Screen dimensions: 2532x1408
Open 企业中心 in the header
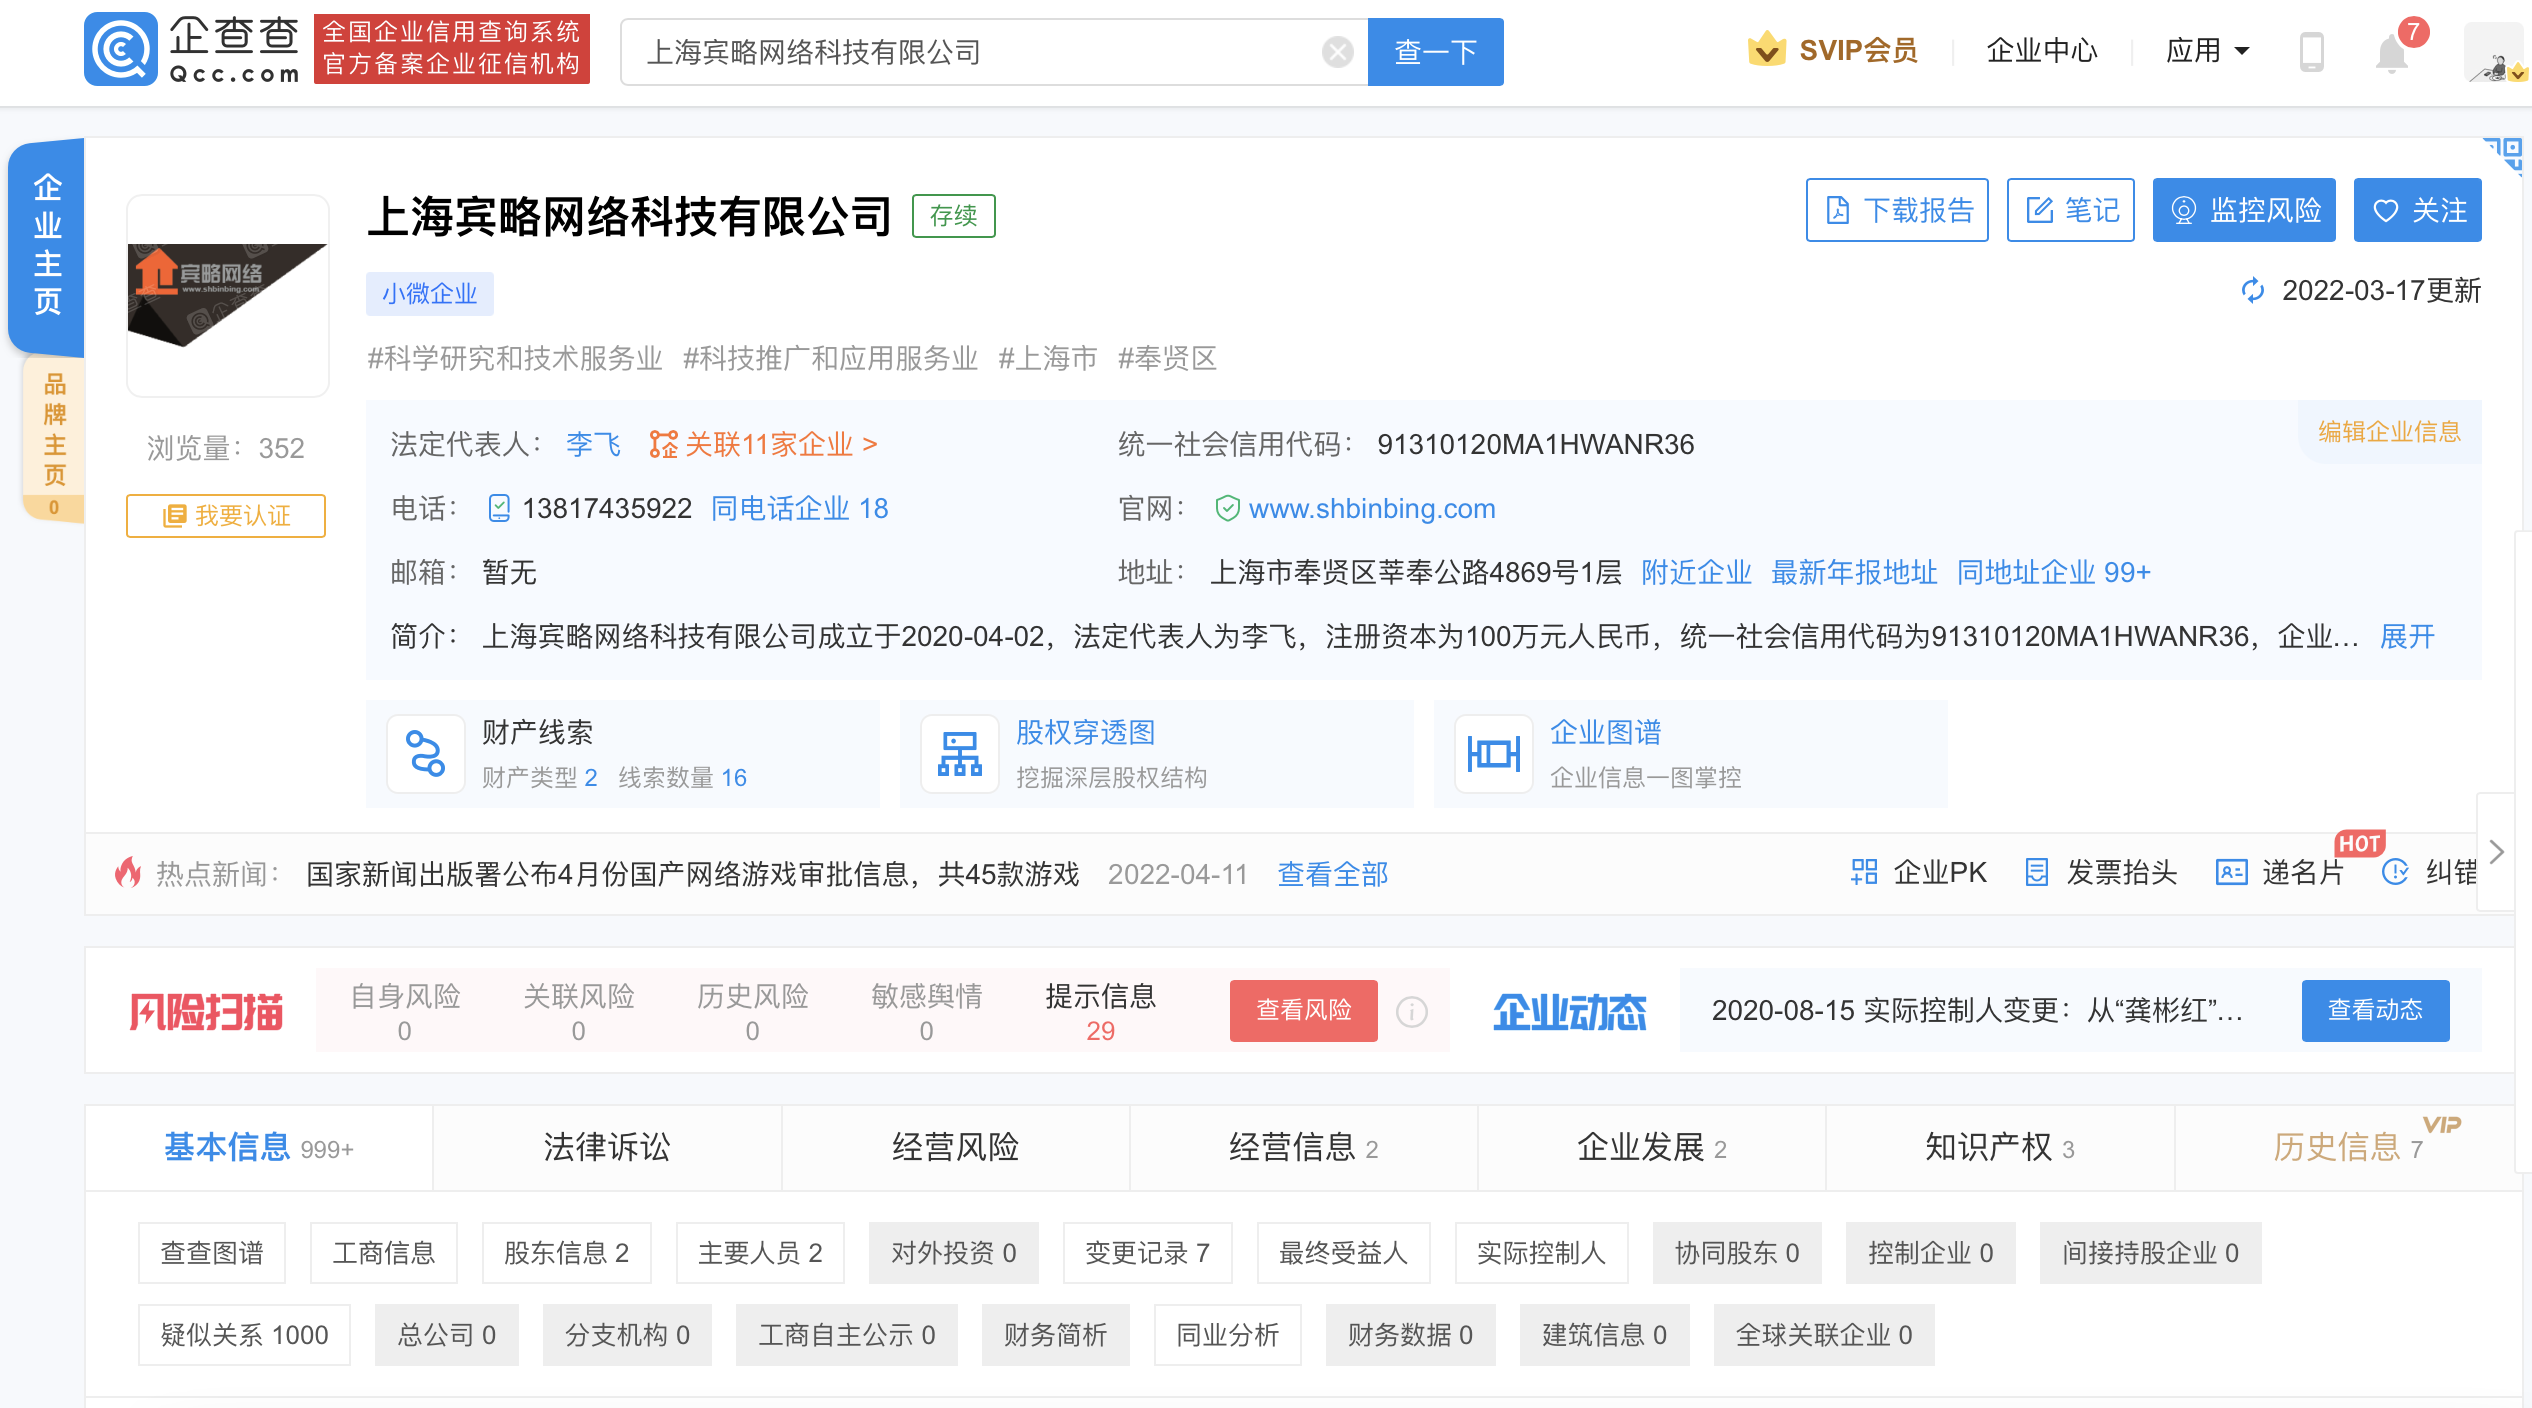point(2041,51)
